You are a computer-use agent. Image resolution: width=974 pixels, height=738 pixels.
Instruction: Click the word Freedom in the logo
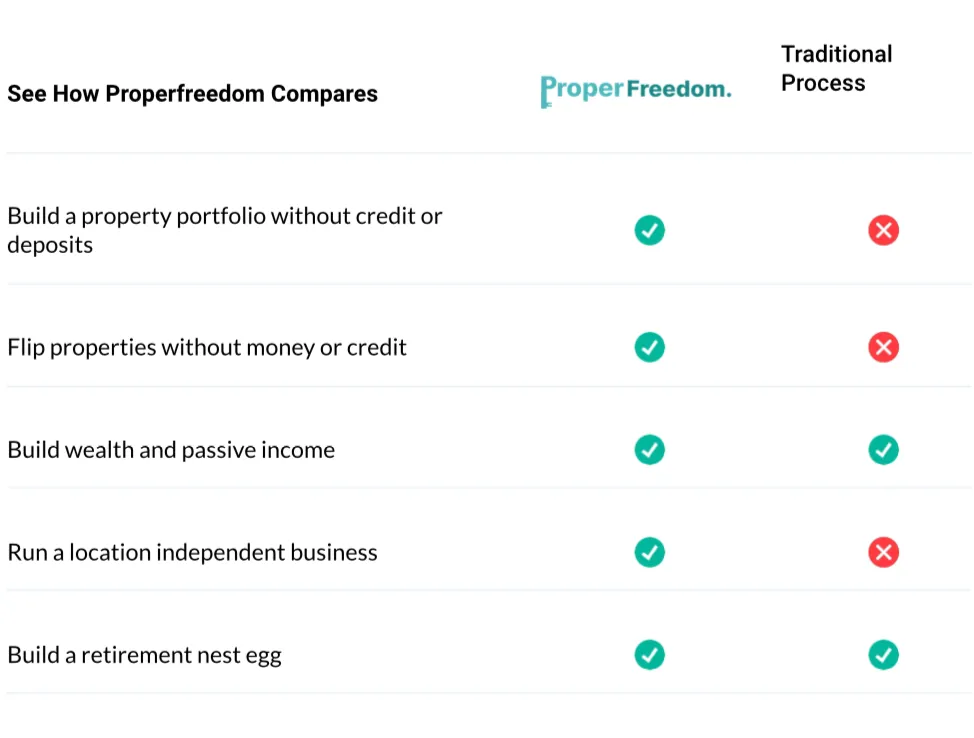(680, 89)
